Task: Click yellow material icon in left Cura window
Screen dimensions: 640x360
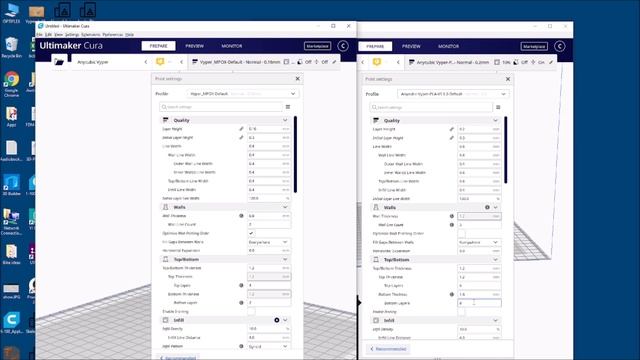Action: tap(160, 62)
